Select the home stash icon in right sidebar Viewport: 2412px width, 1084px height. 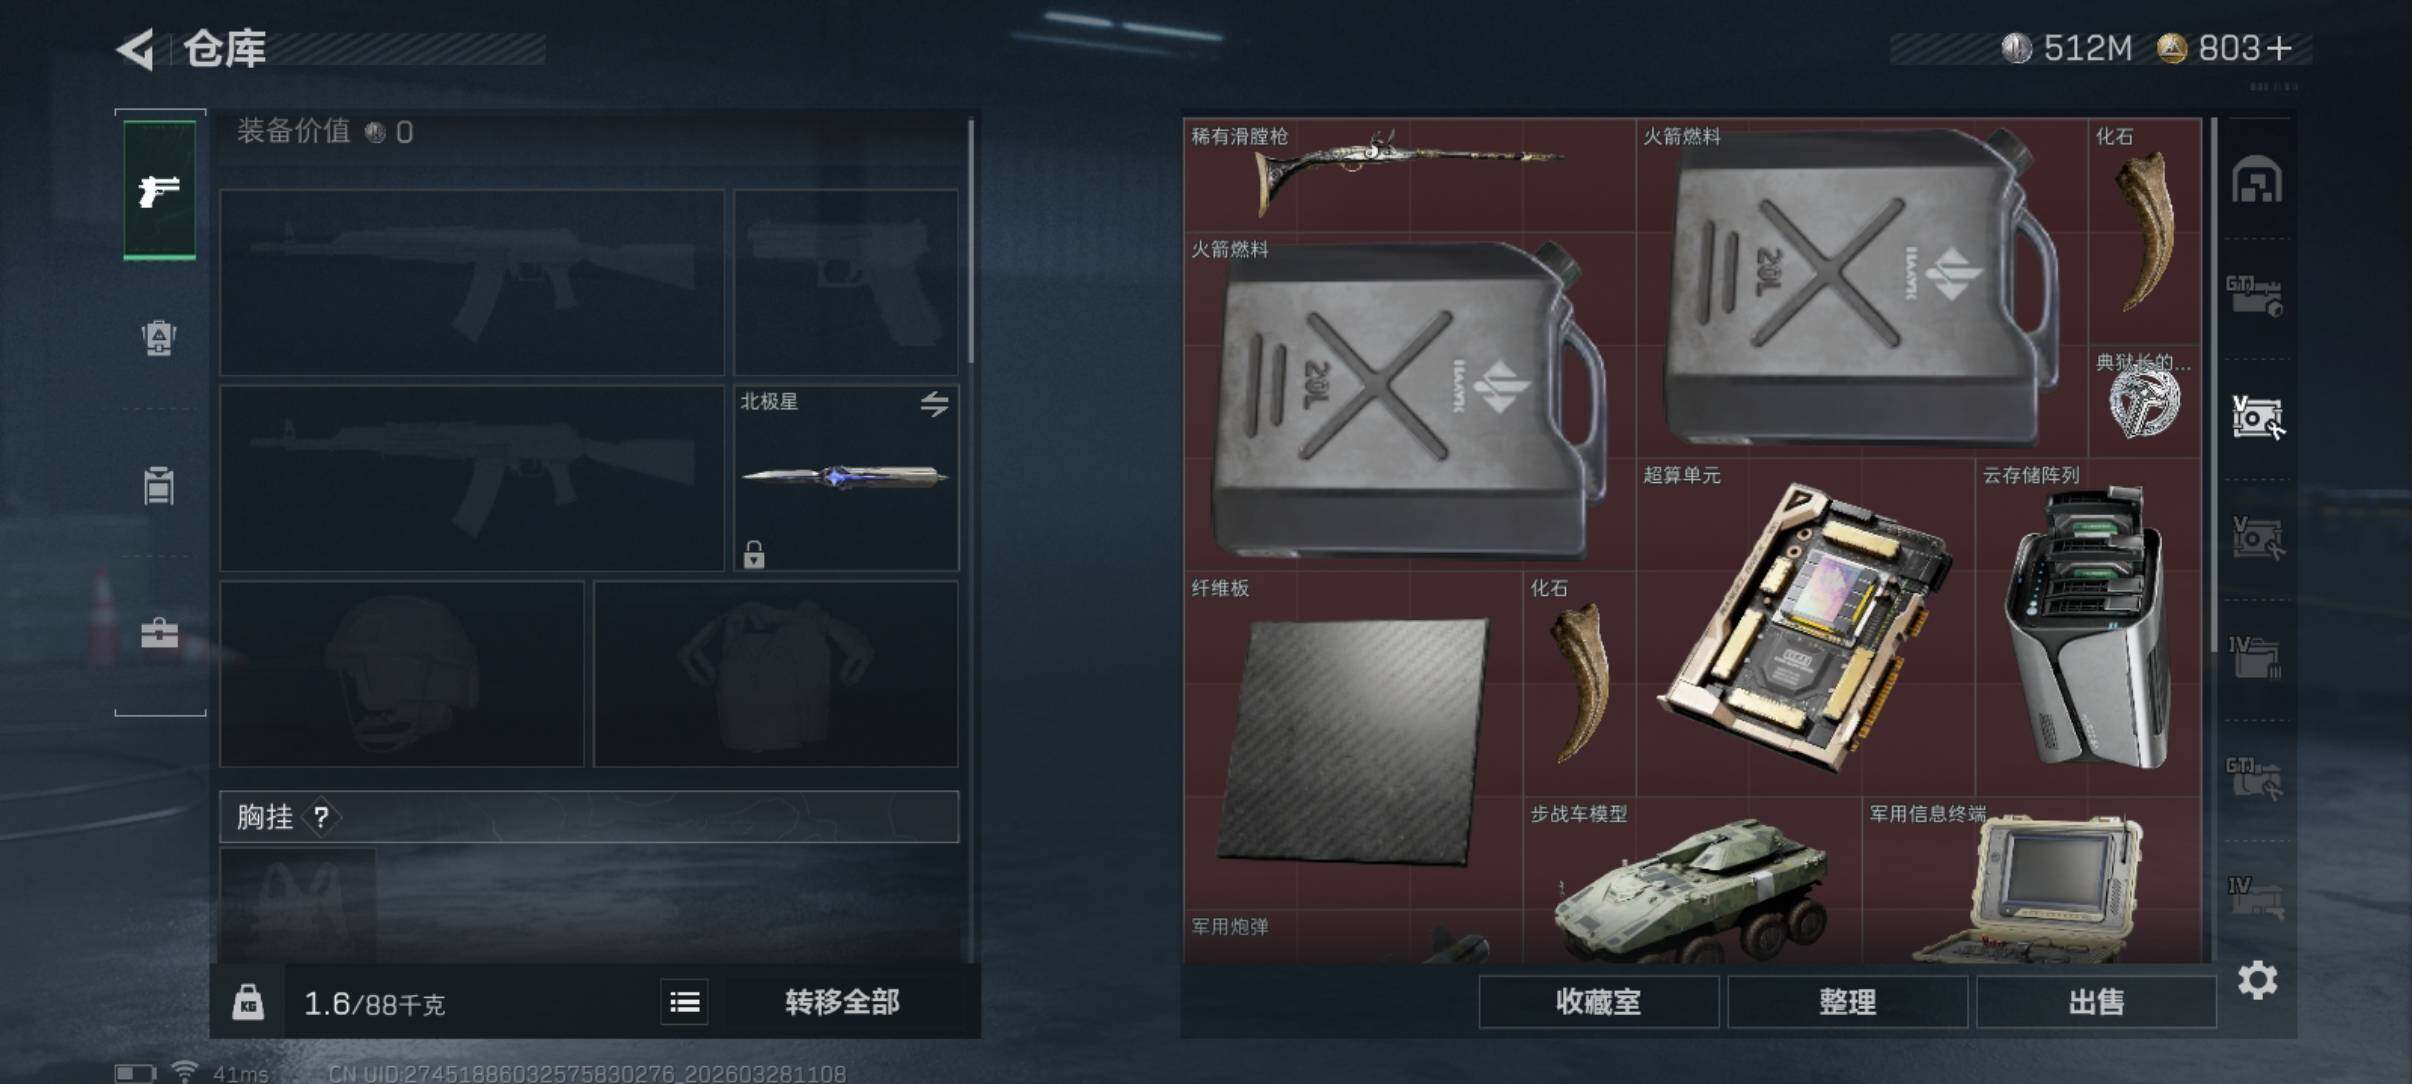click(x=2257, y=180)
